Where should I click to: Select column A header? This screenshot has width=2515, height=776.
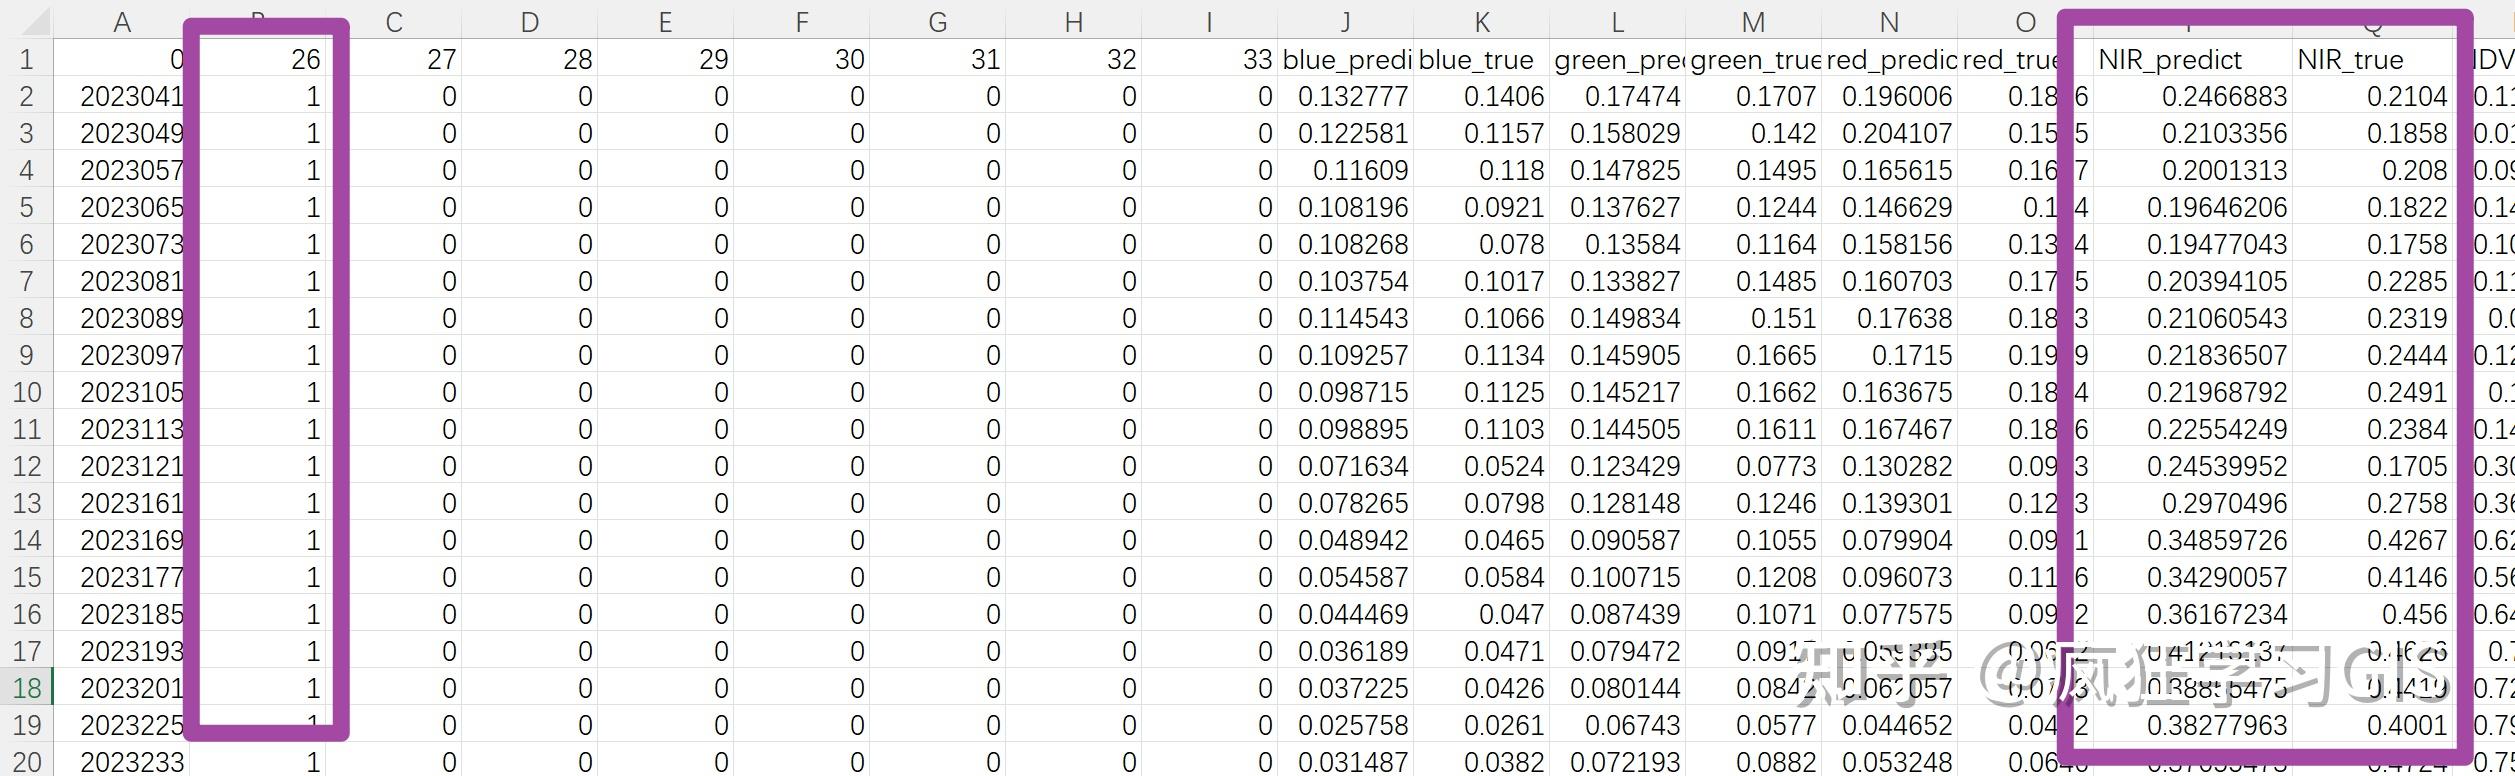click(x=122, y=20)
